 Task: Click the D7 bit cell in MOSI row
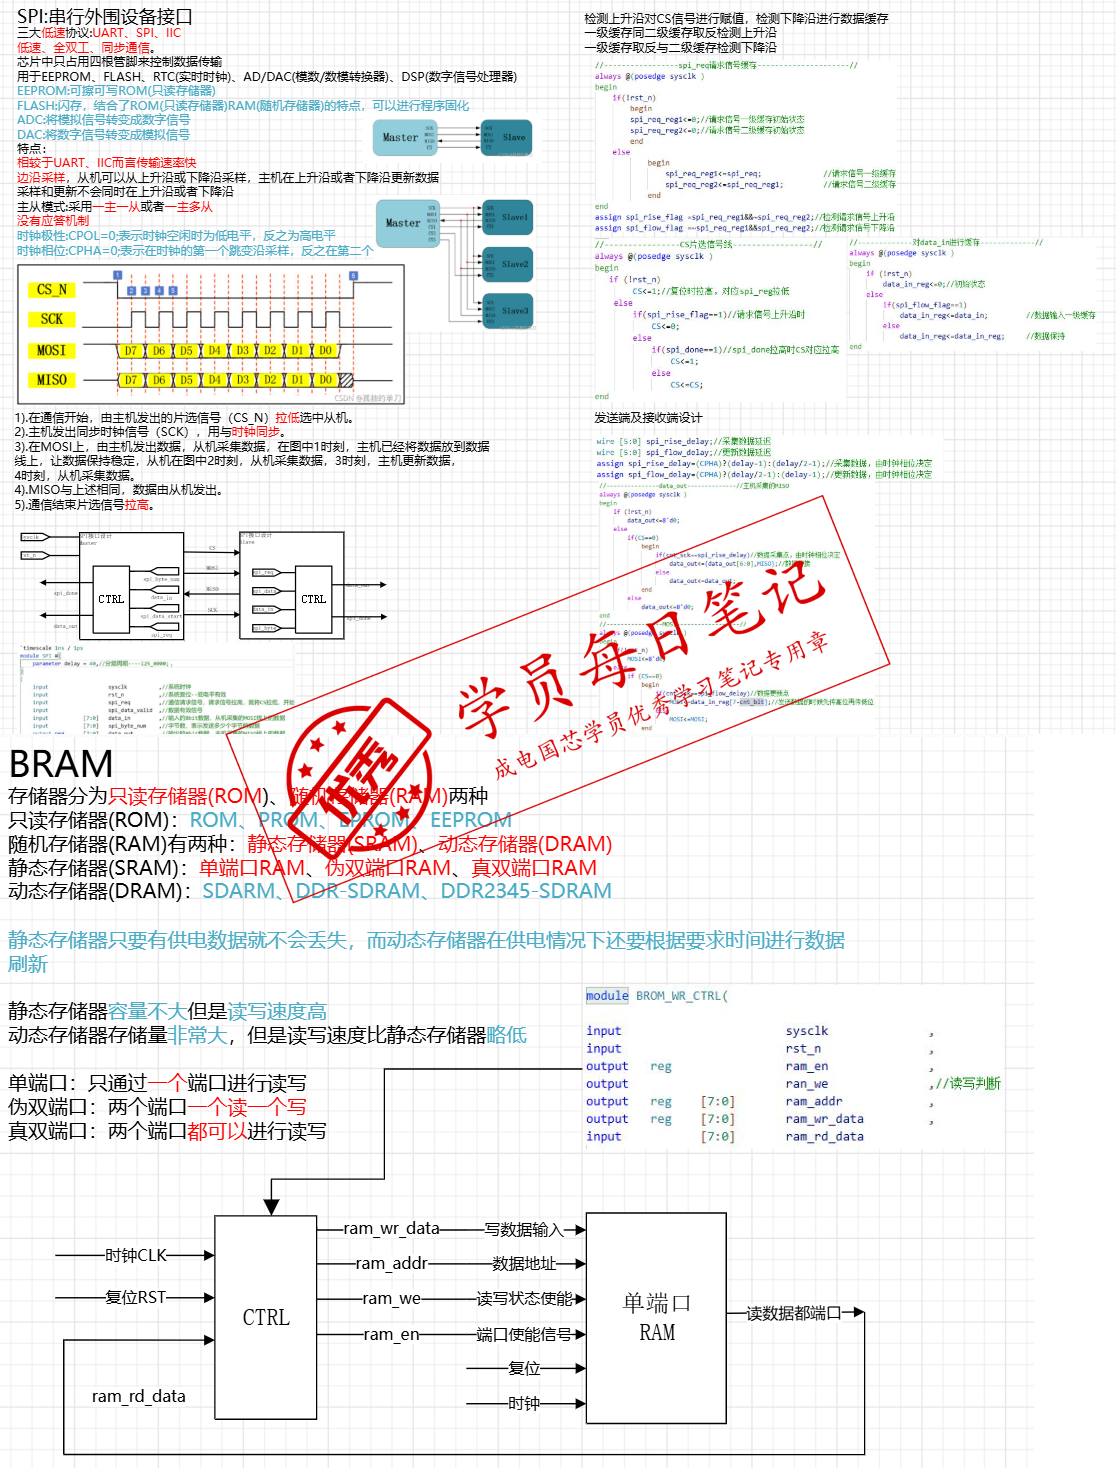click(x=131, y=351)
